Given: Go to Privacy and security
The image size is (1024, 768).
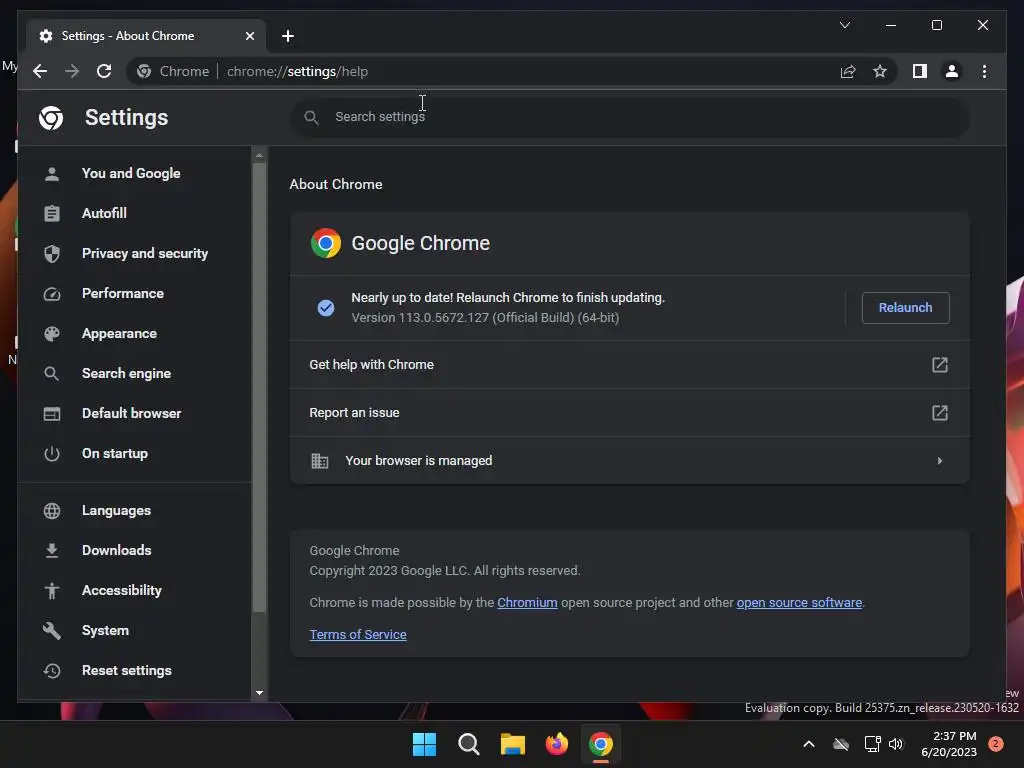Looking at the screenshot, I should (x=145, y=253).
